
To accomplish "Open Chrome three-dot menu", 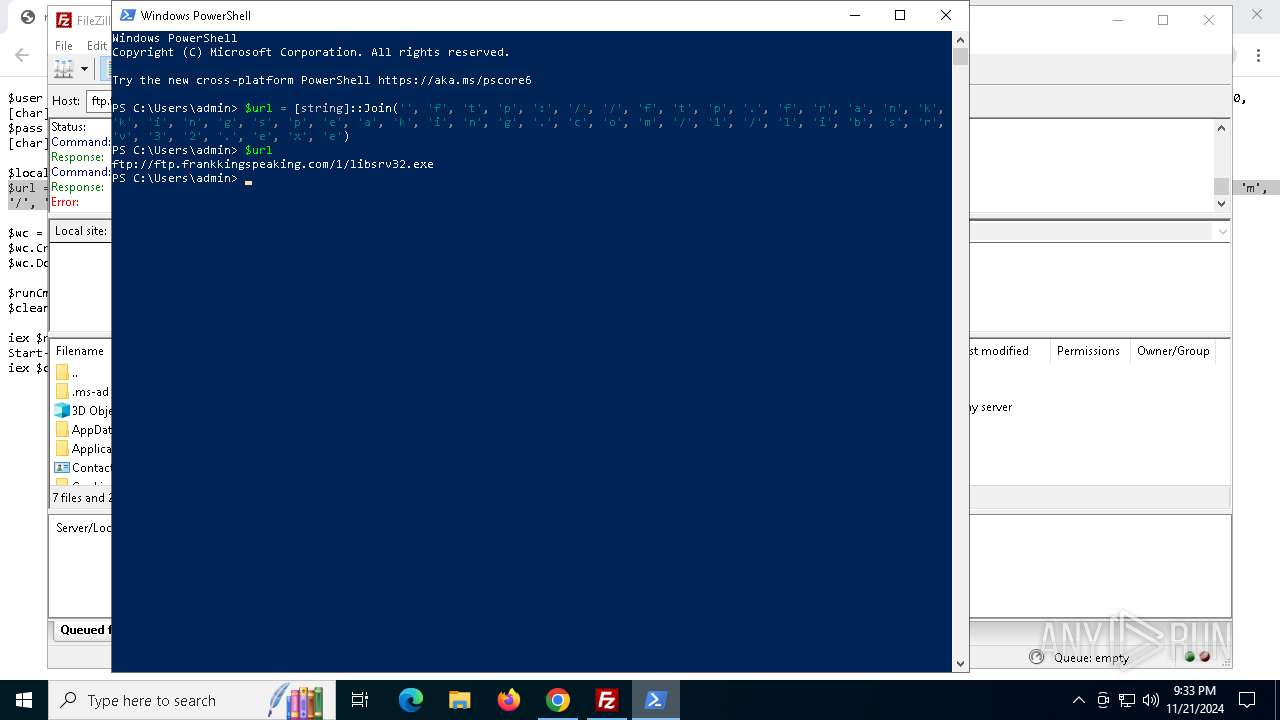I will coord(1257,56).
